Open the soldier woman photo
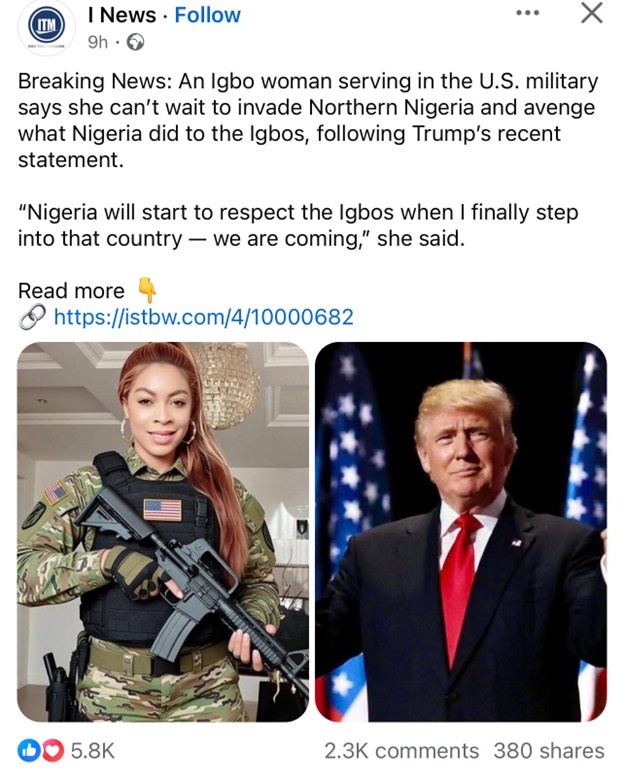This screenshot has width=624, height=781. point(163,531)
